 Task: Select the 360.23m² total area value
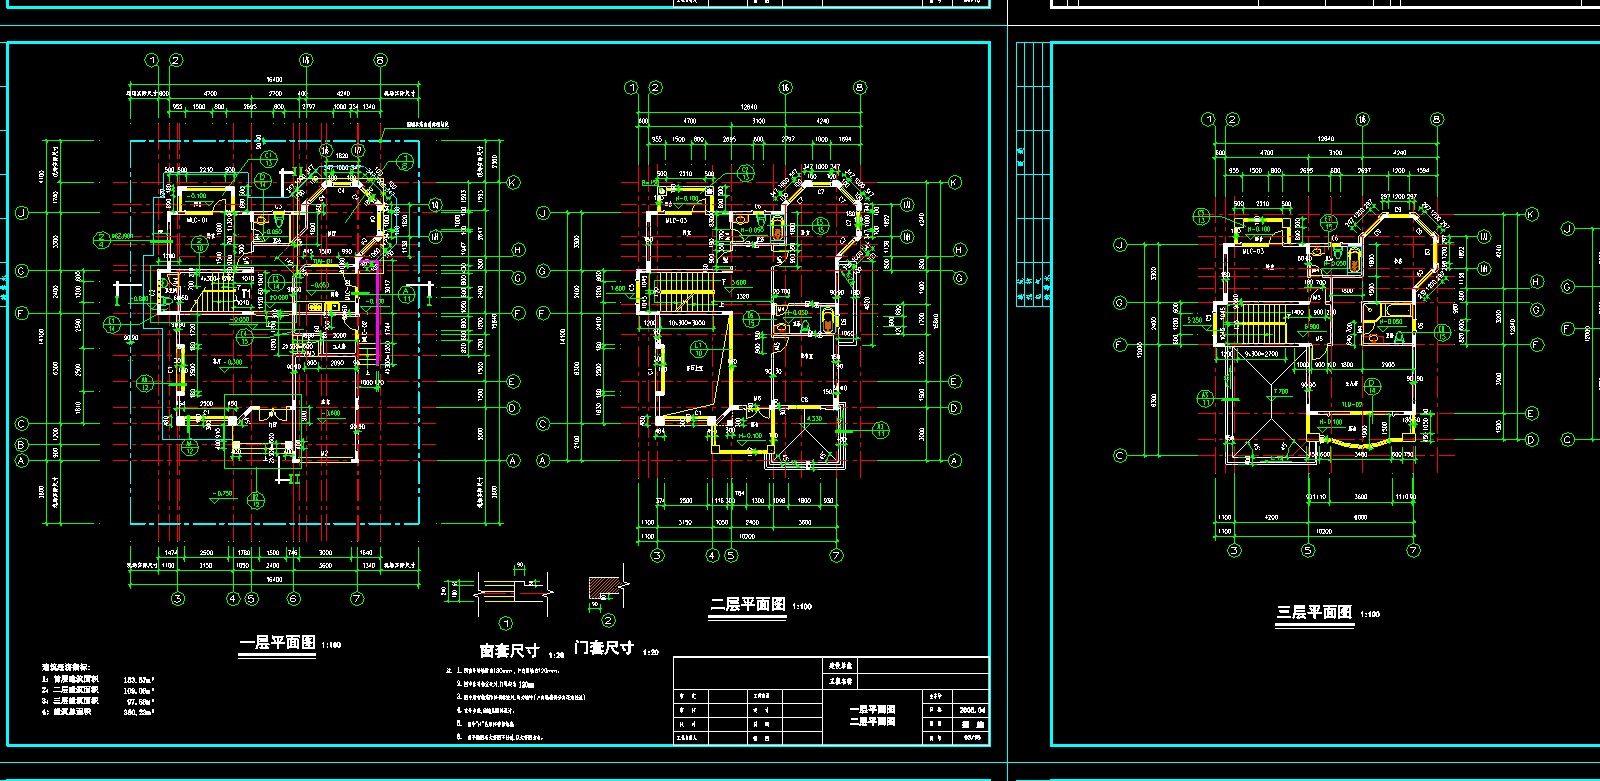pos(137,712)
